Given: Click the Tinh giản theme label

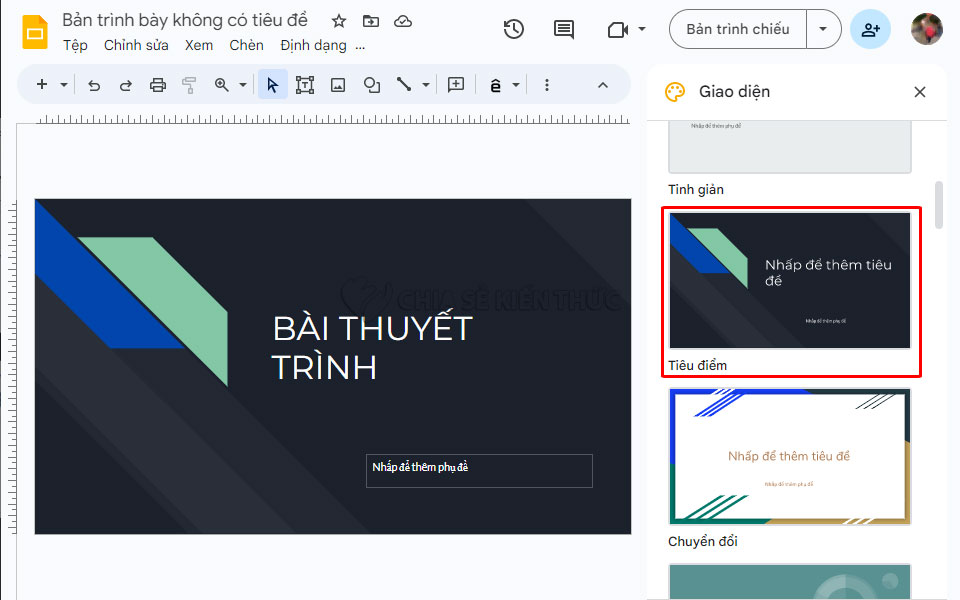Looking at the screenshot, I should 696,190.
